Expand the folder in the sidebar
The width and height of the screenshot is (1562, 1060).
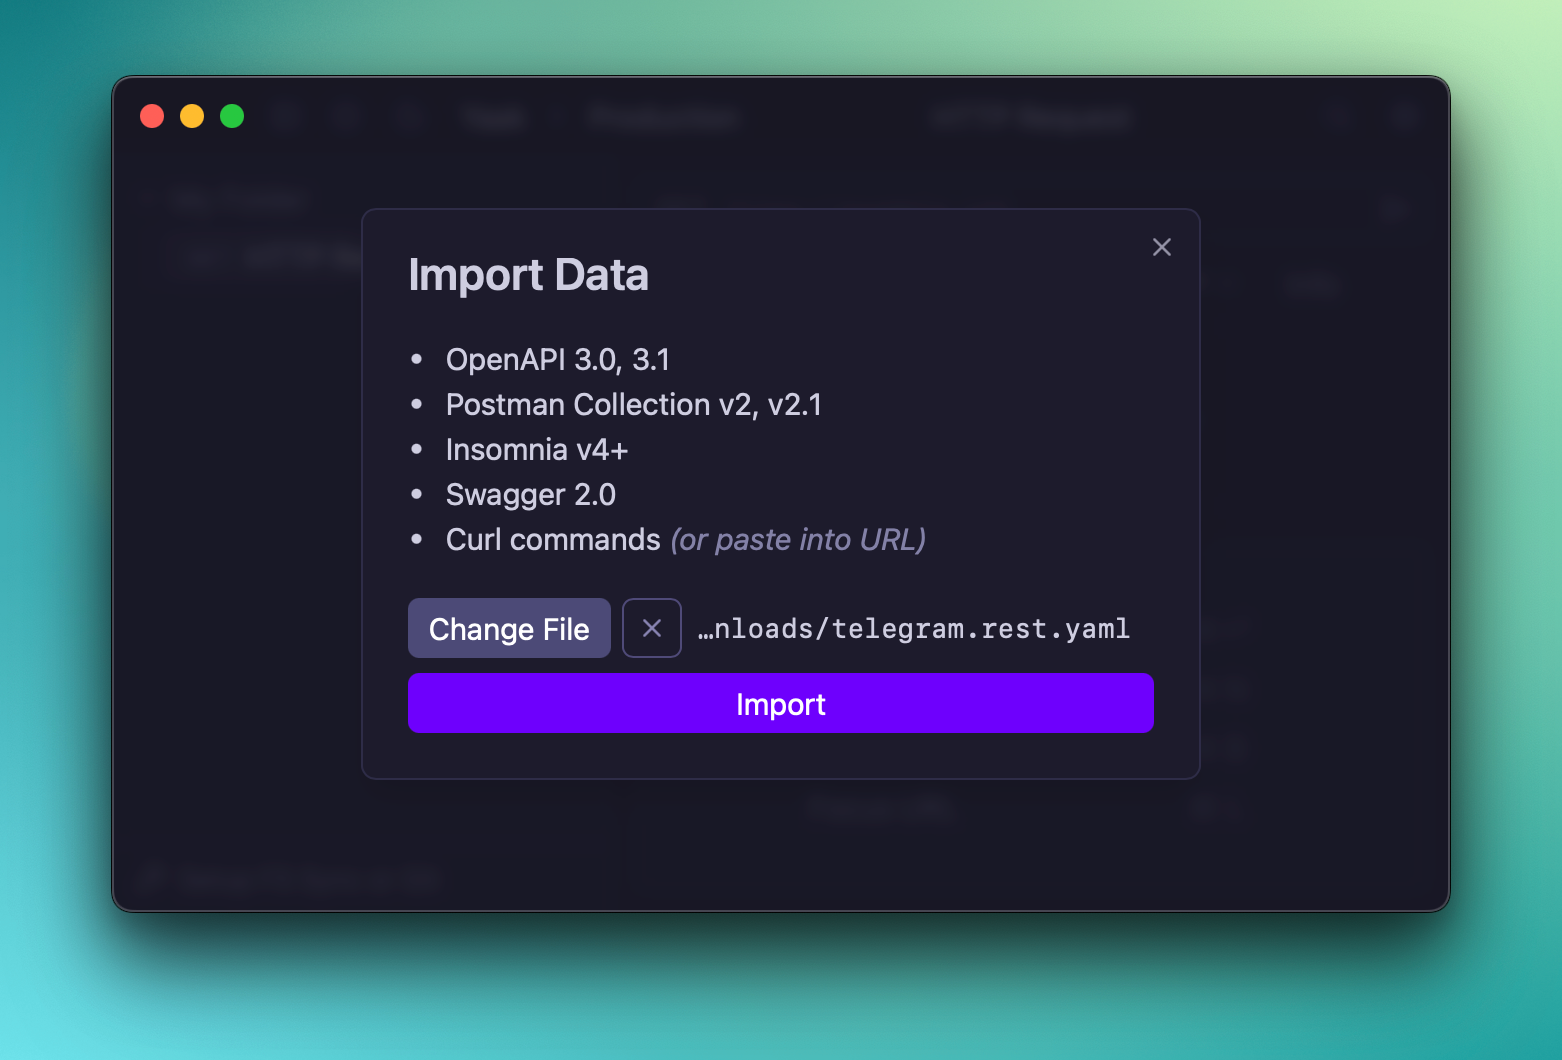[x=148, y=198]
